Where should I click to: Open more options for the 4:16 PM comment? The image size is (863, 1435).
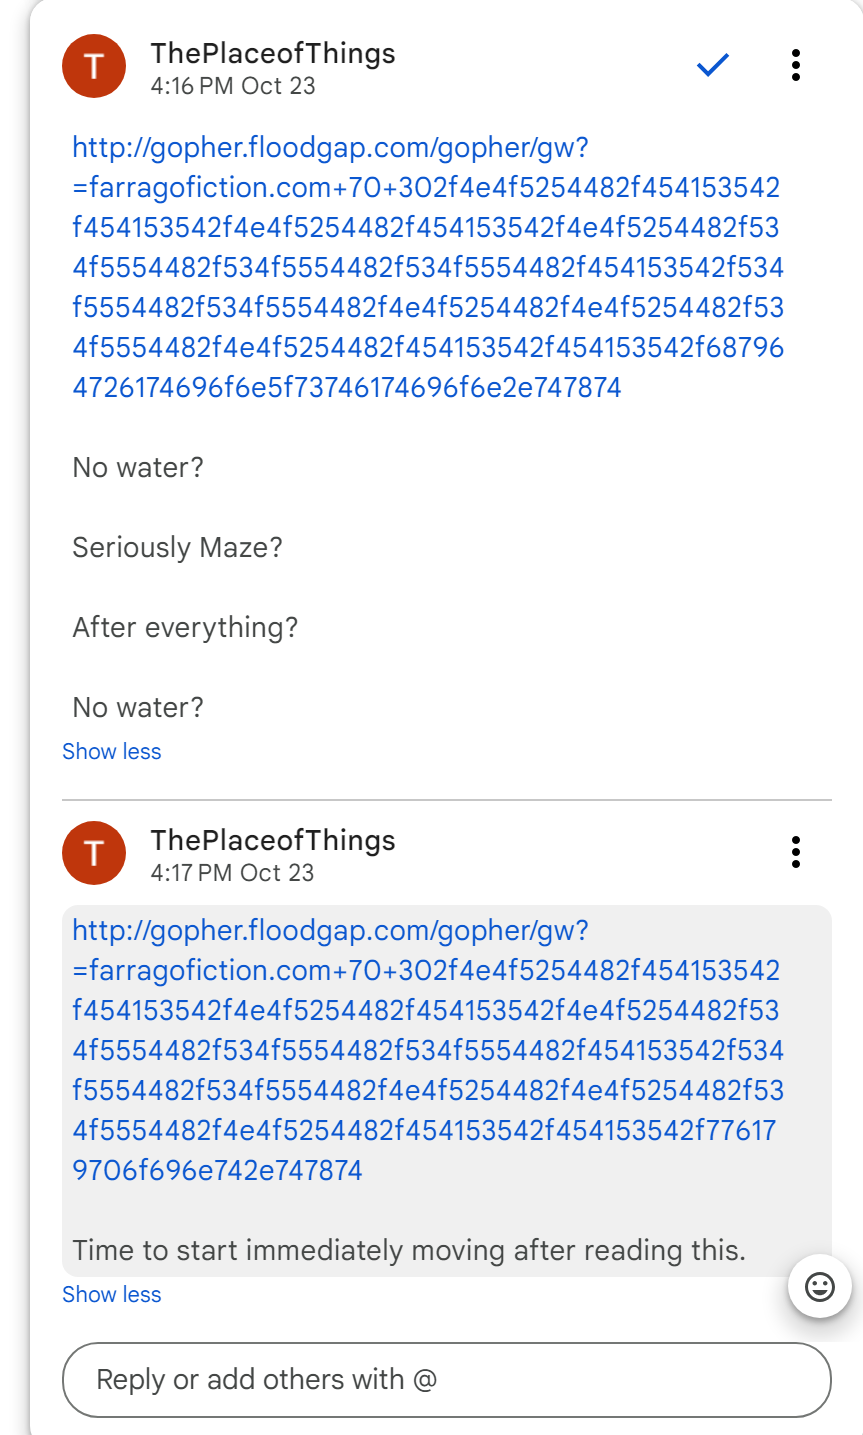click(795, 66)
